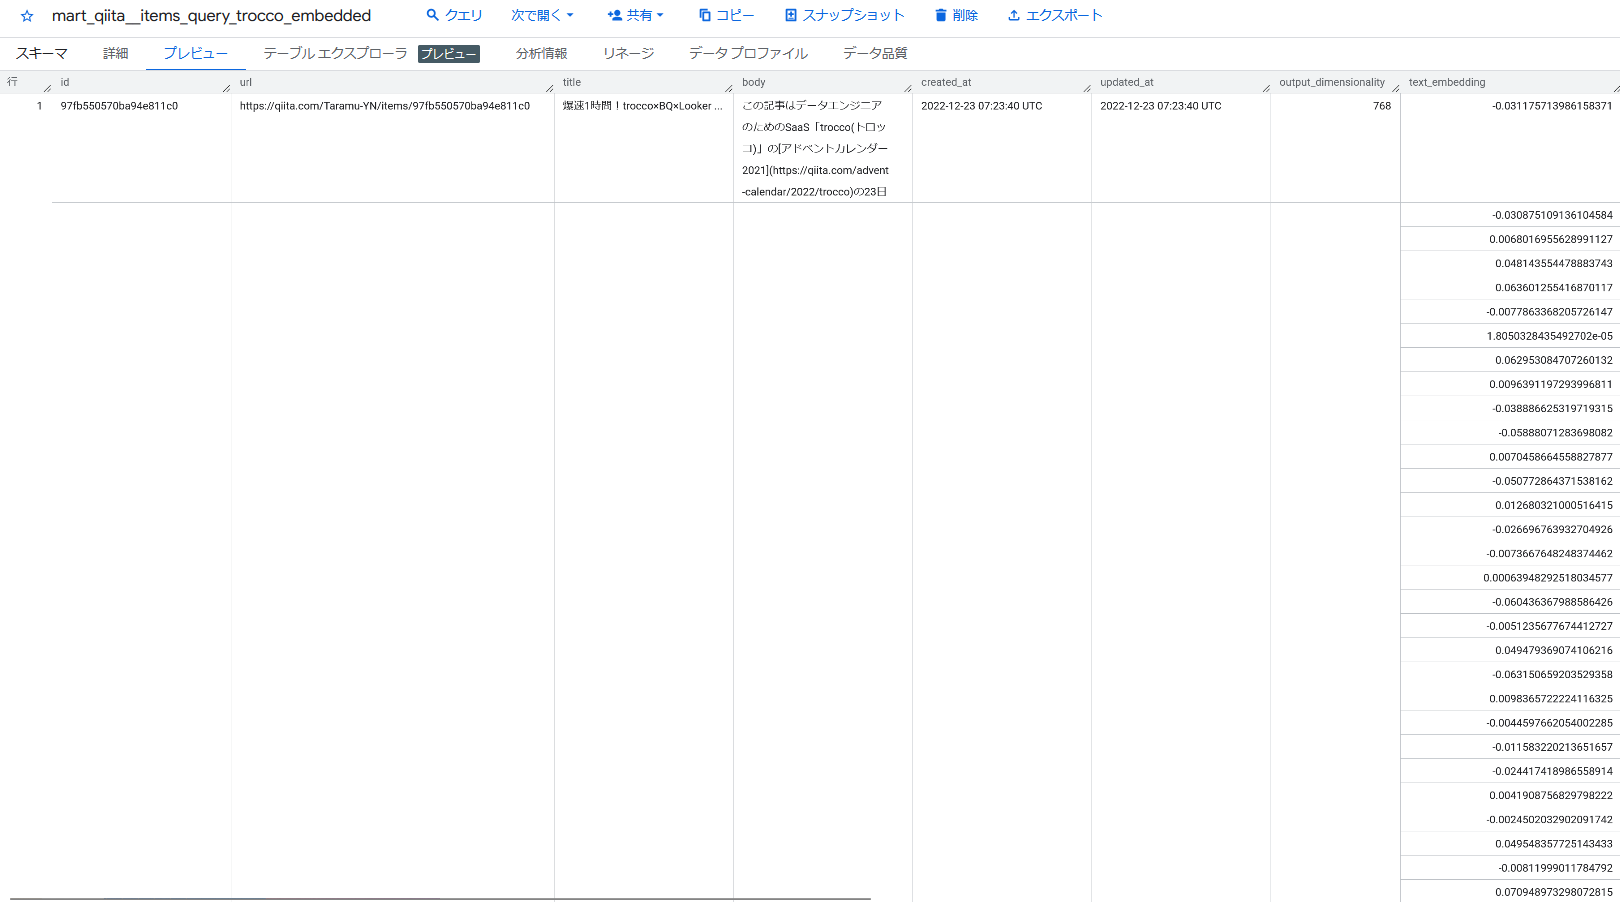
Task: Click the created_at column resize handle
Action: [x=1087, y=88]
